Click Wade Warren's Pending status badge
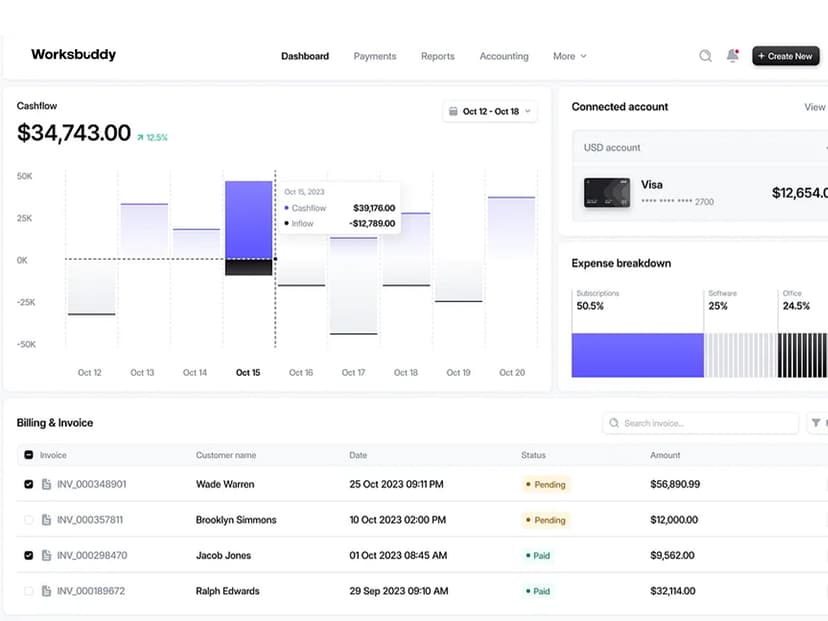The height and width of the screenshot is (621, 828). pyautogui.click(x=545, y=484)
